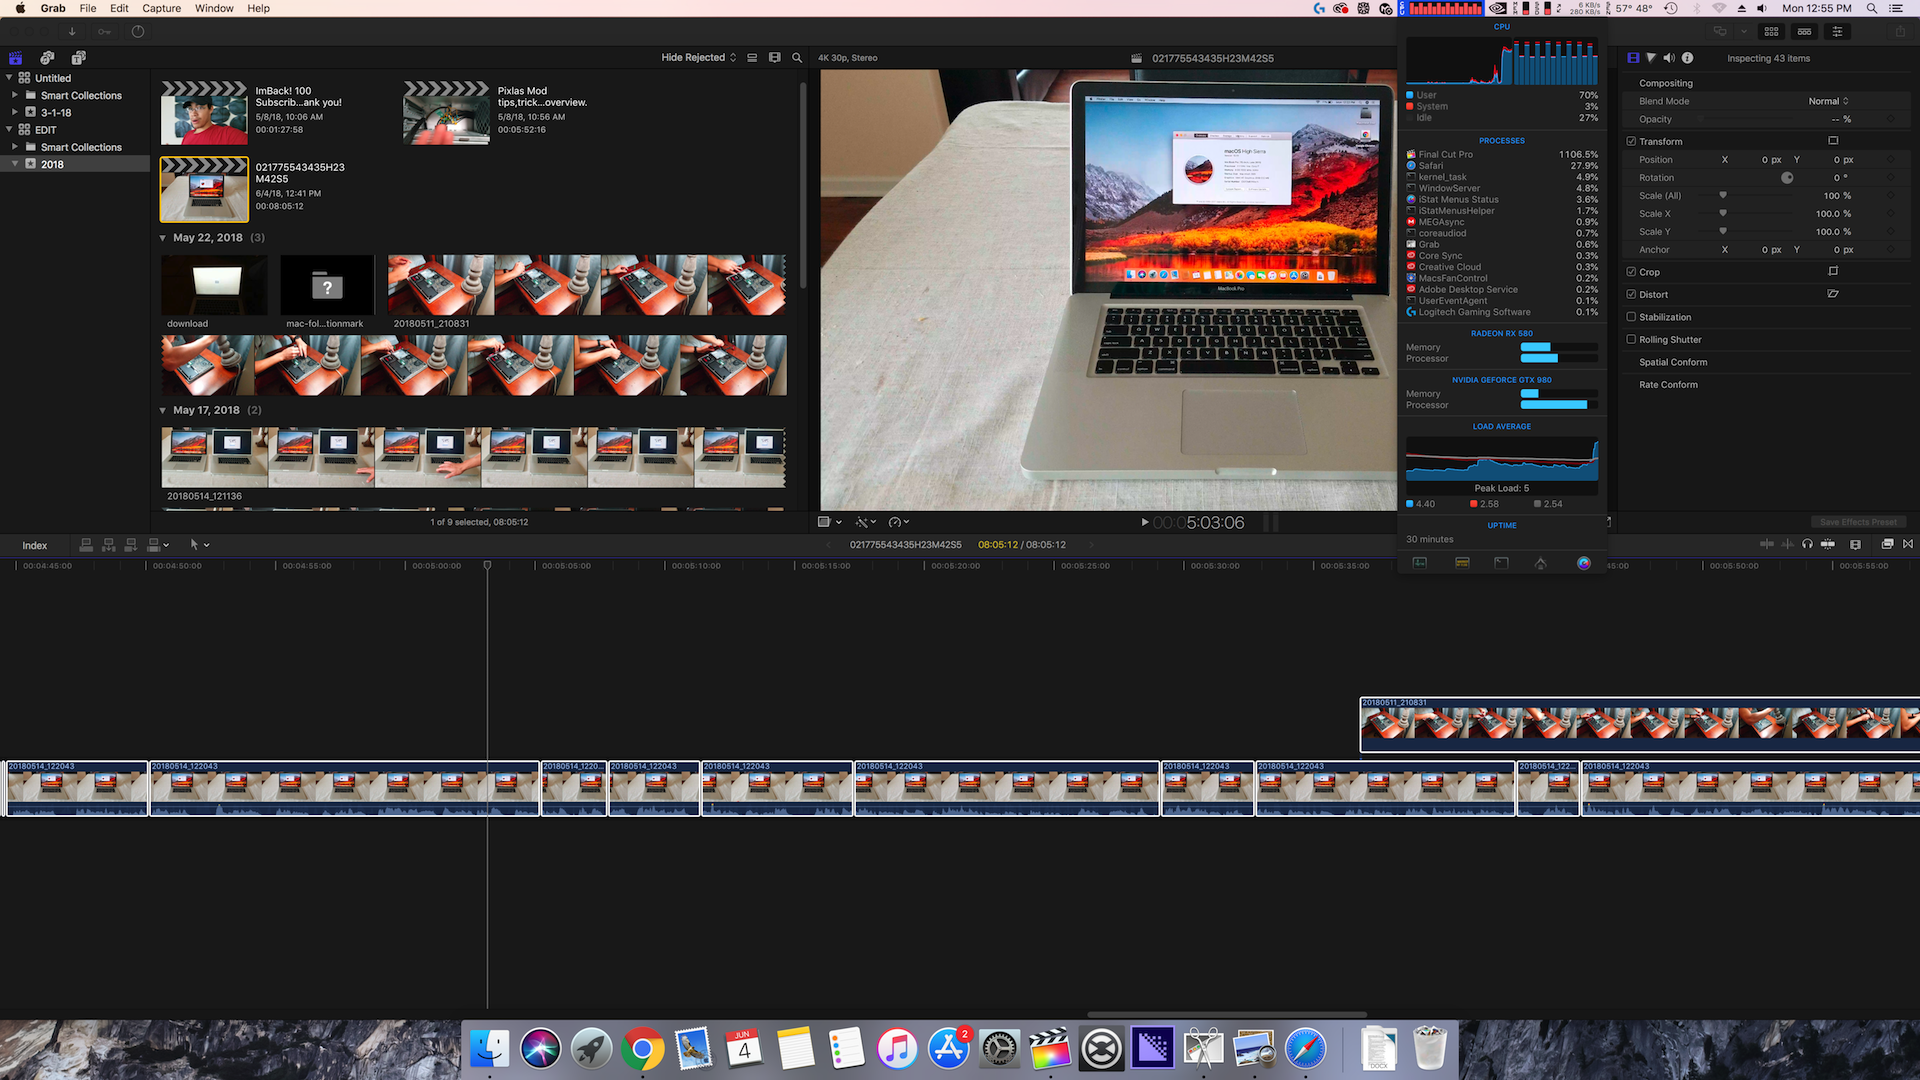Launch Final Cut Pro from the Dock
Screen dimensions: 1920x1080
tap(1050, 1049)
